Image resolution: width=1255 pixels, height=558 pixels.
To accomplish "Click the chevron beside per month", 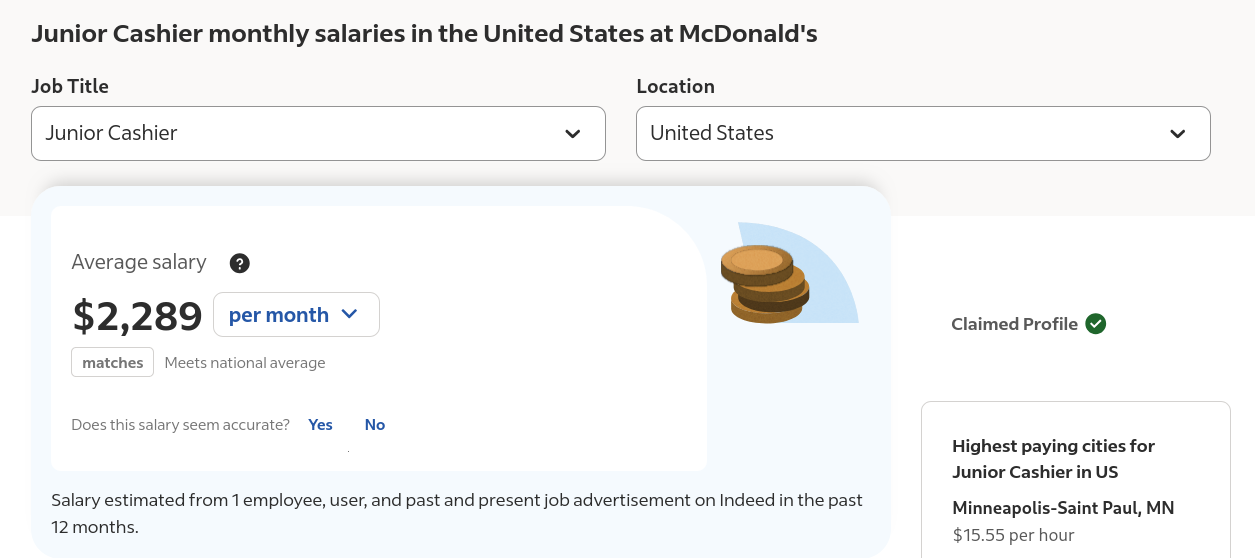I will (x=349, y=314).
